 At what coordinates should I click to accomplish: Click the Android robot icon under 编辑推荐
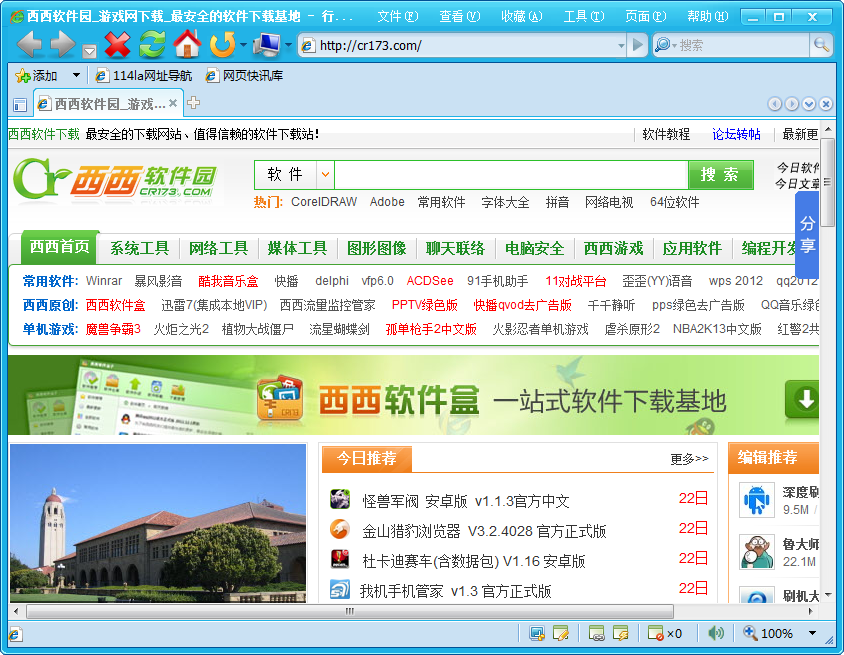757,500
